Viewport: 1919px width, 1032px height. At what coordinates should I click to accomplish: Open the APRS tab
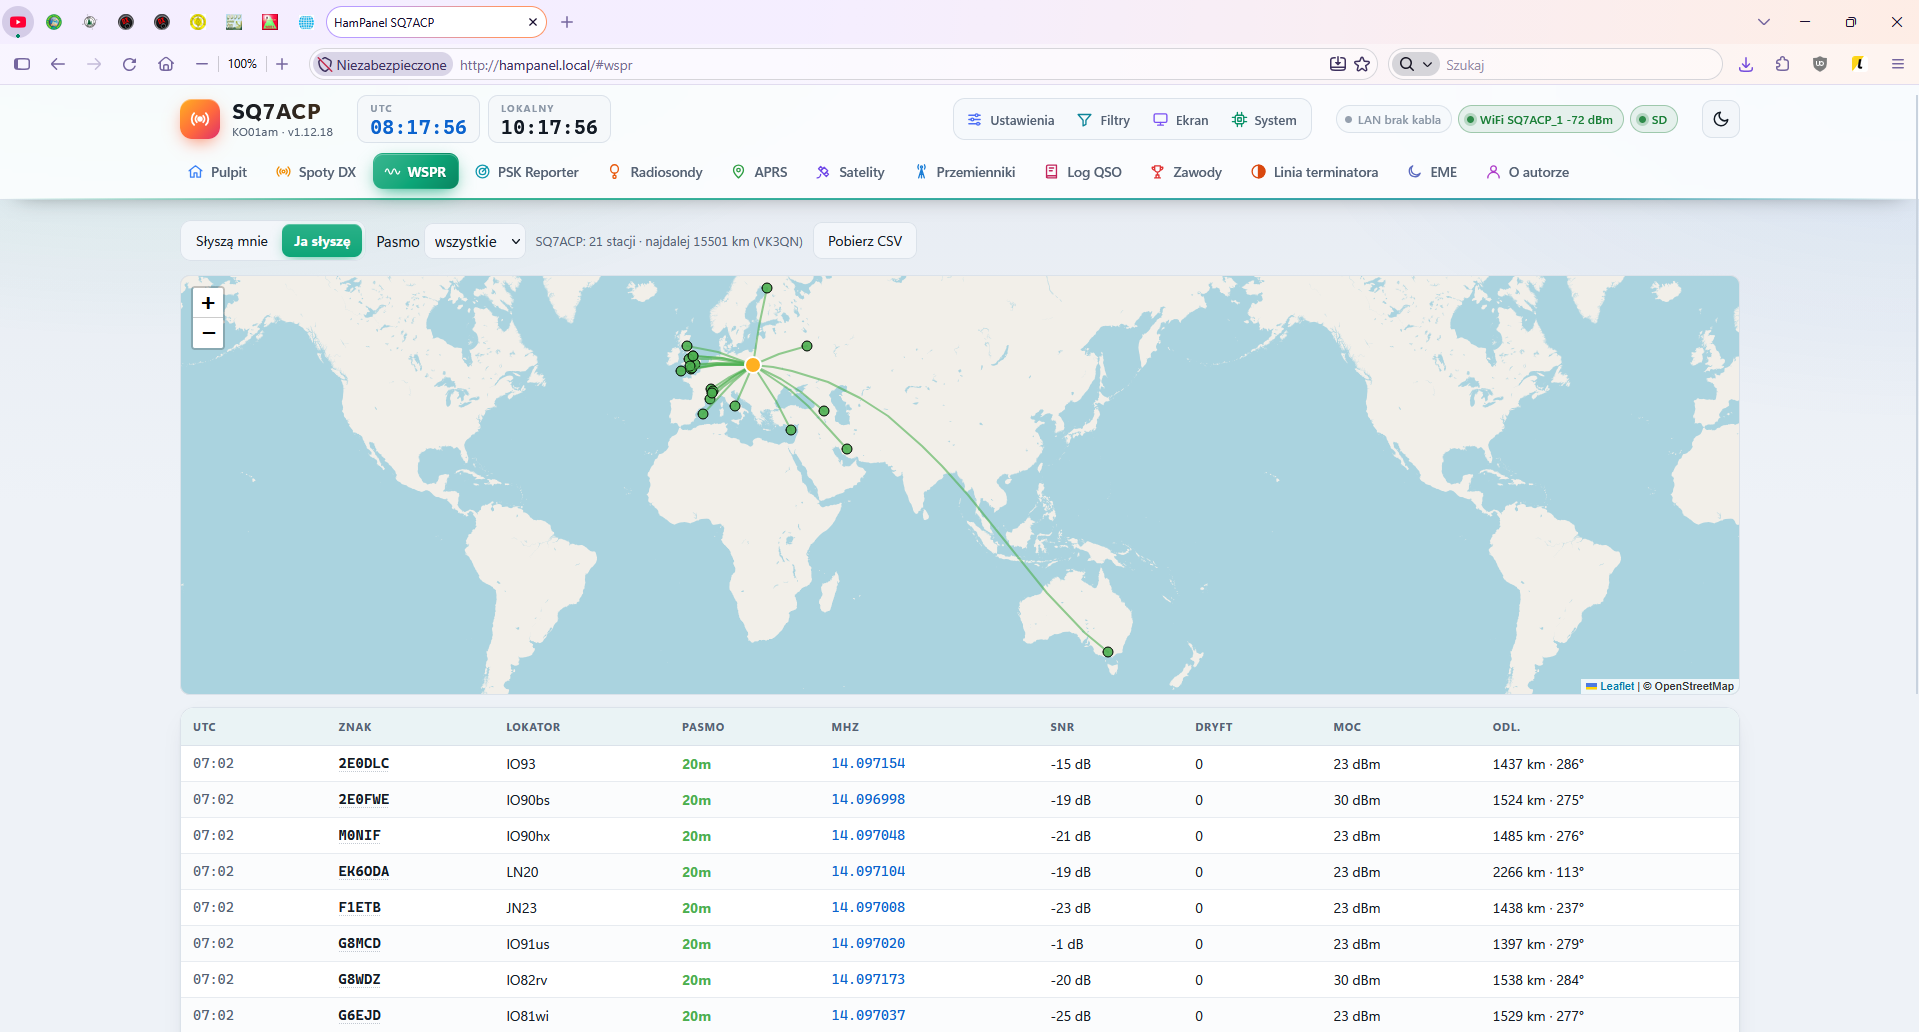tap(760, 172)
